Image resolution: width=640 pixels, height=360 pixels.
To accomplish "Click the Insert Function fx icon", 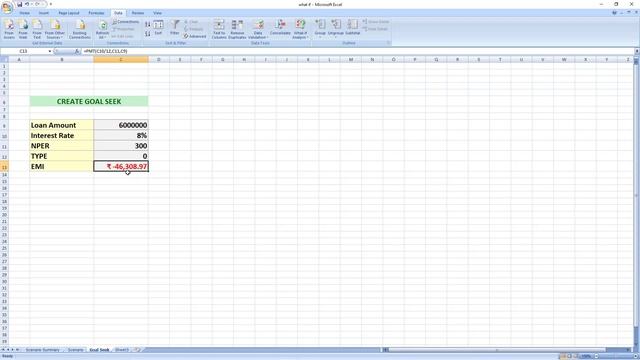I will (77, 51).
